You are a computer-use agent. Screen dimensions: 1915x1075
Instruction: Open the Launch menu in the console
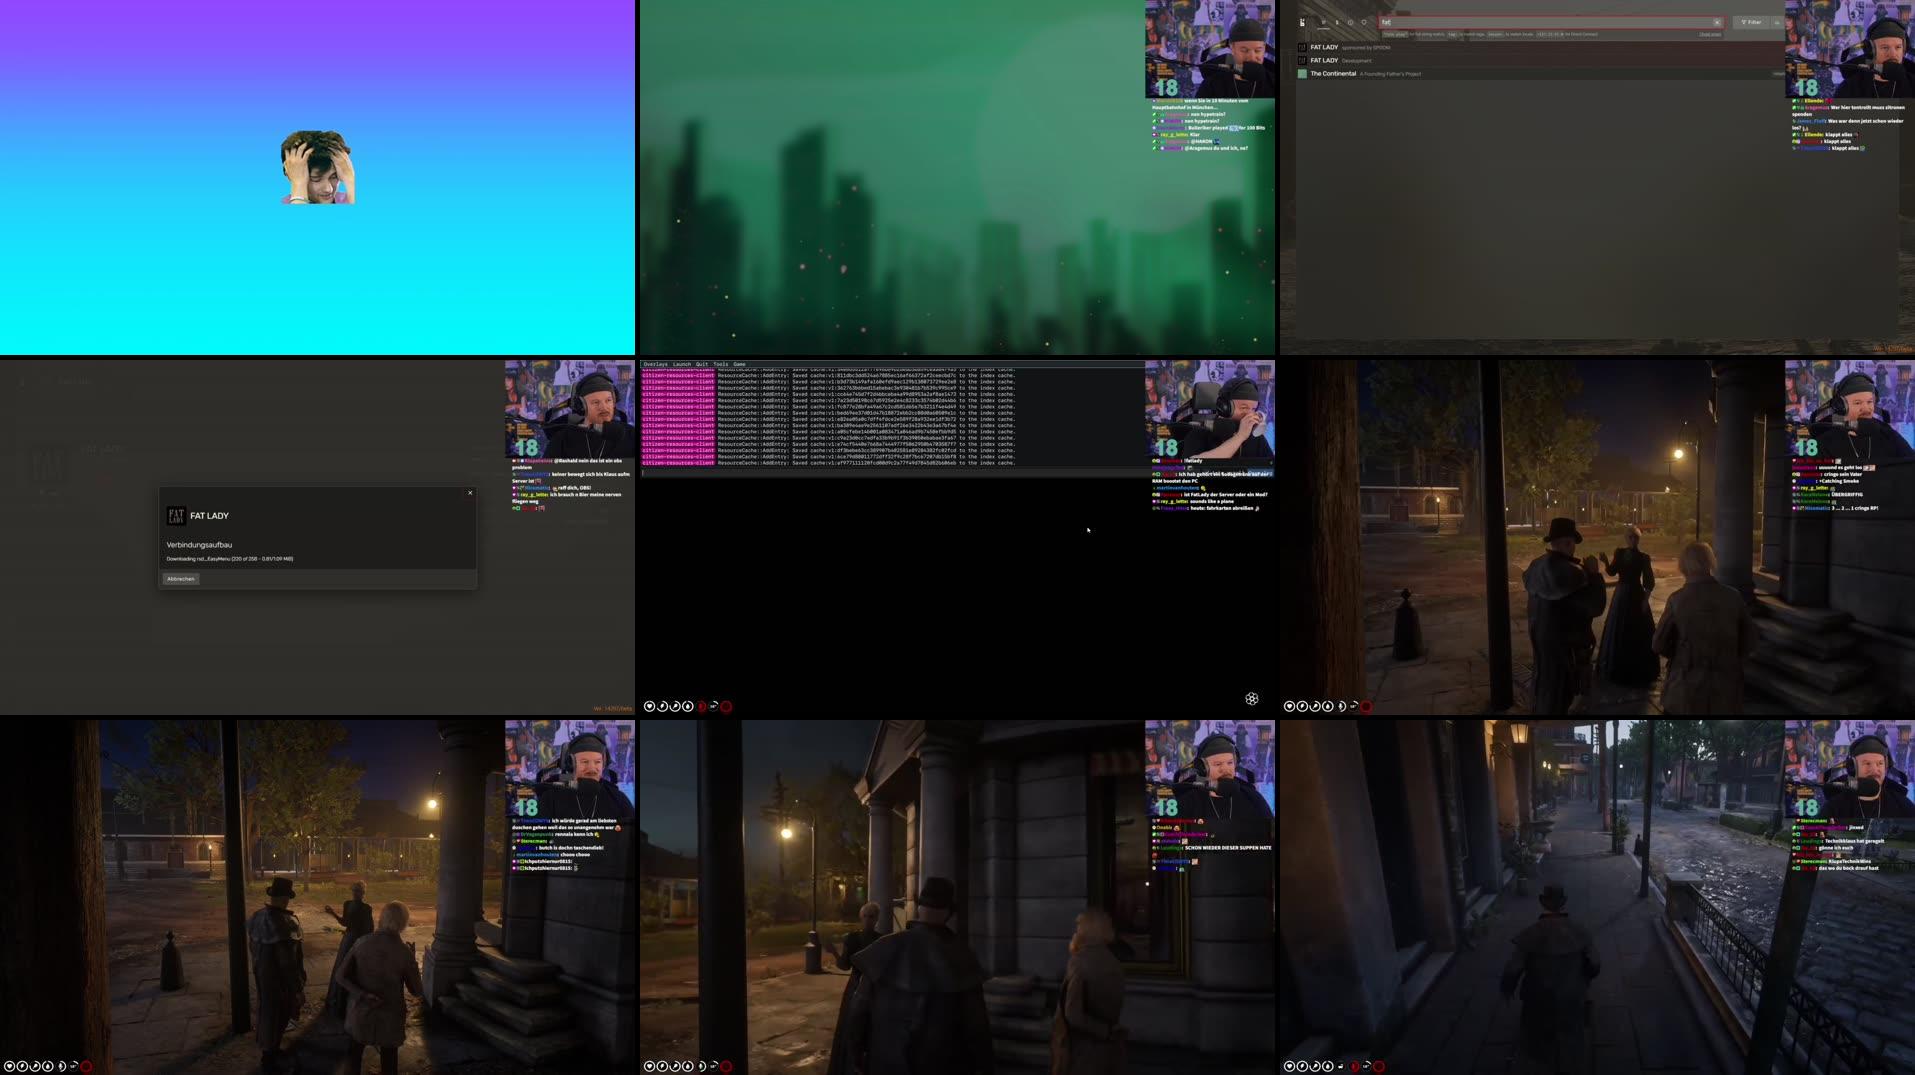(x=682, y=364)
